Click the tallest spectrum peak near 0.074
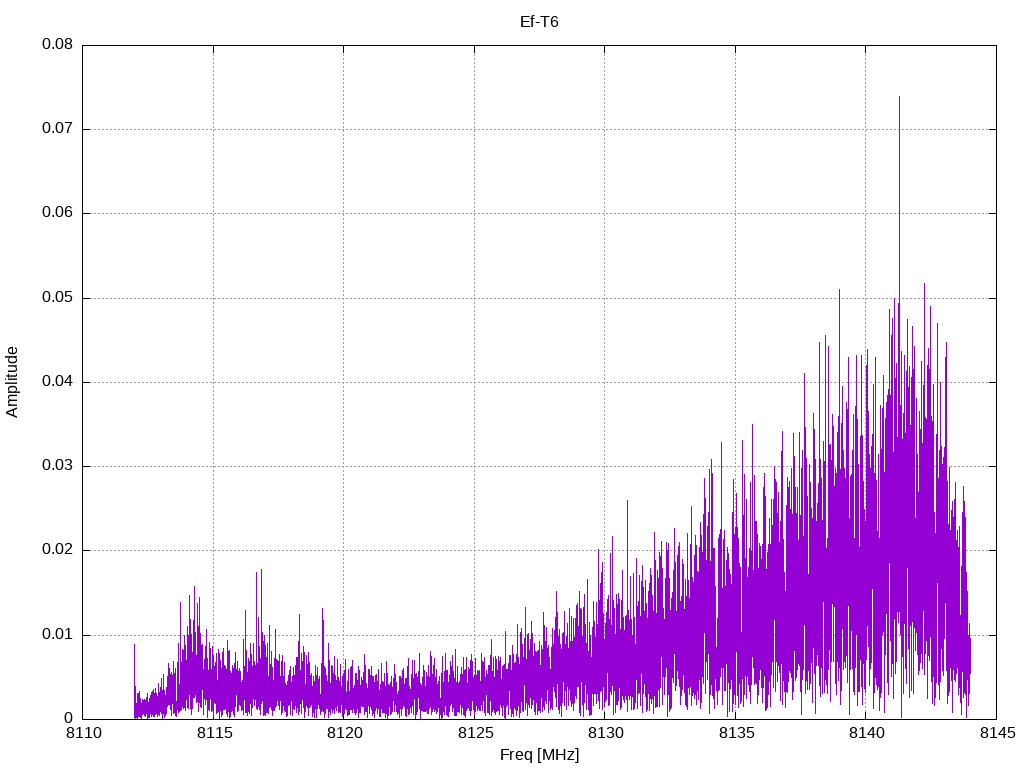Viewport: 1024px width, 768px height. tap(899, 98)
